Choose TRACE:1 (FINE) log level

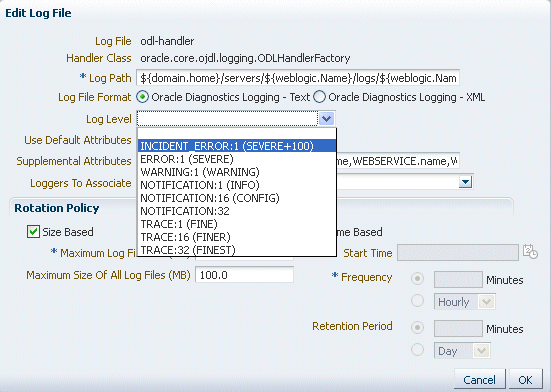coord(237,224)
